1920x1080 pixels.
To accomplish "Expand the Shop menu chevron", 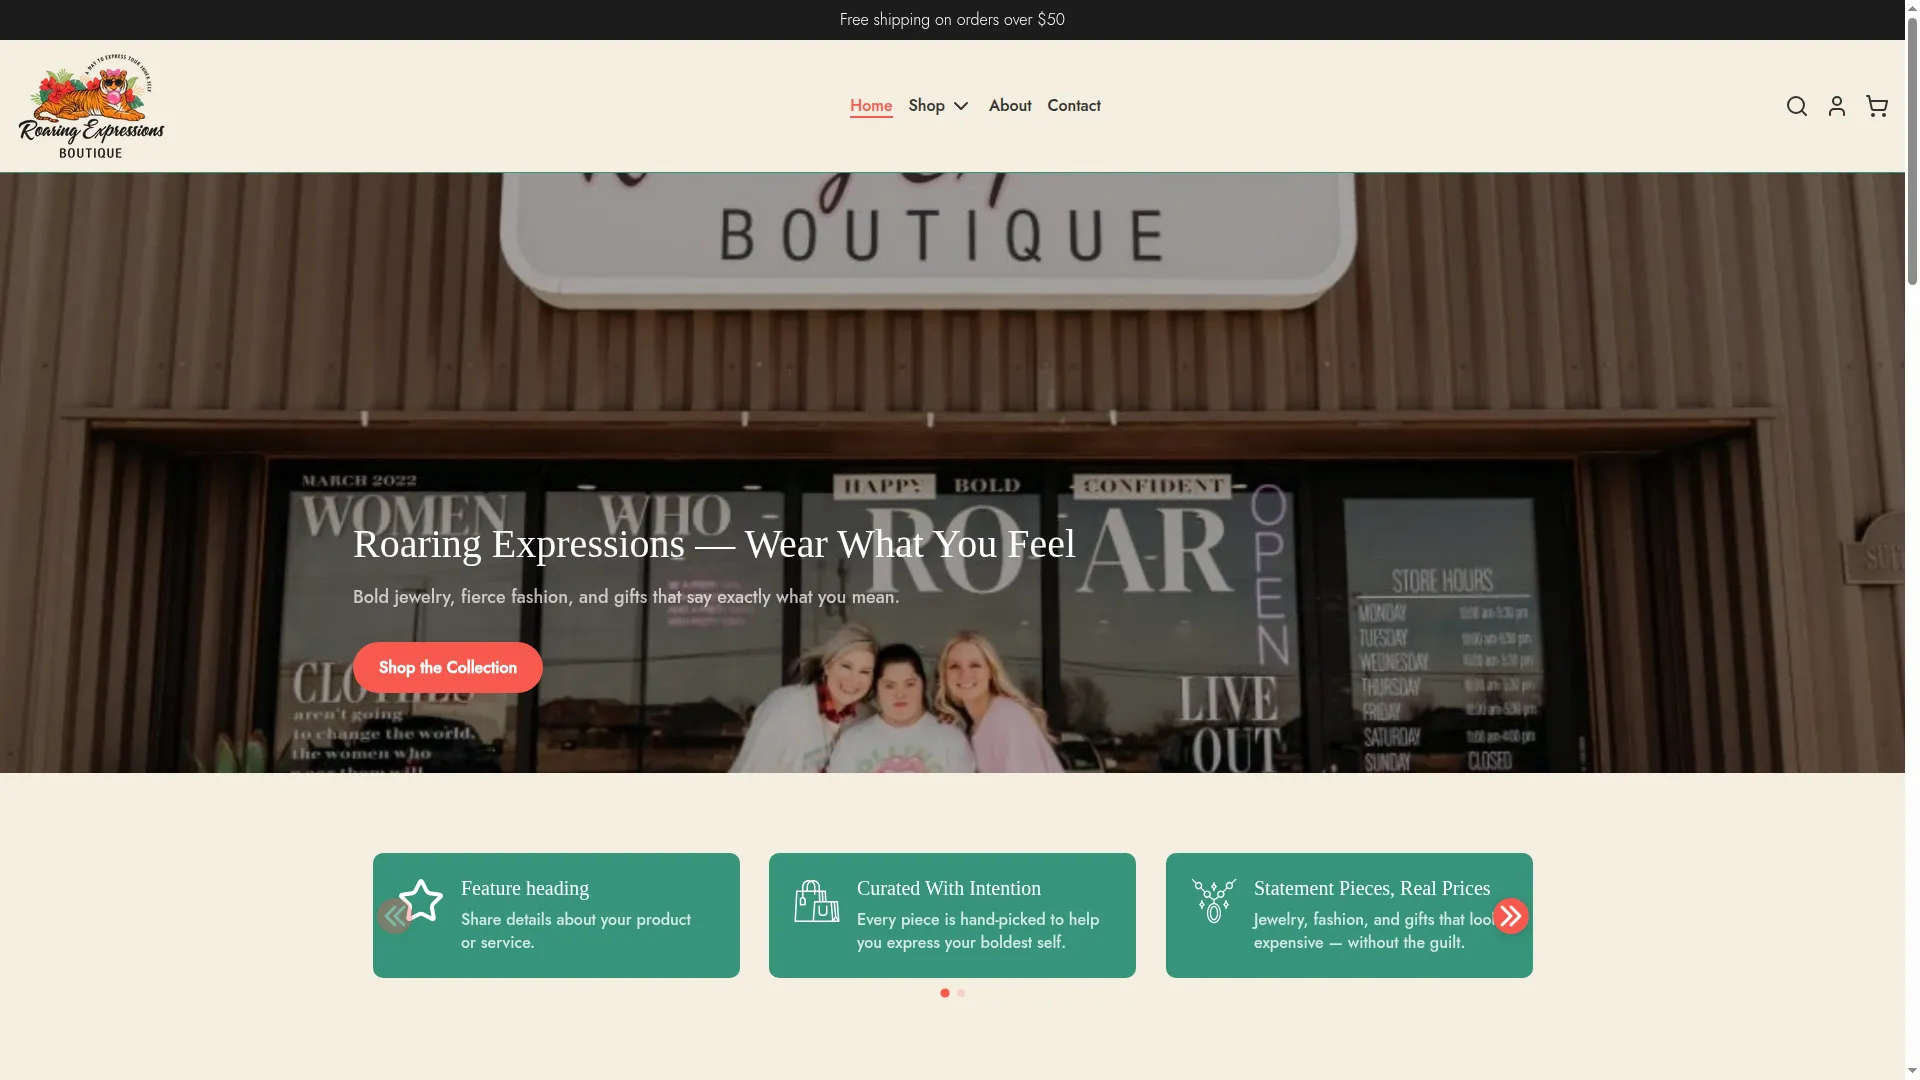I will [x=961, y=106].
